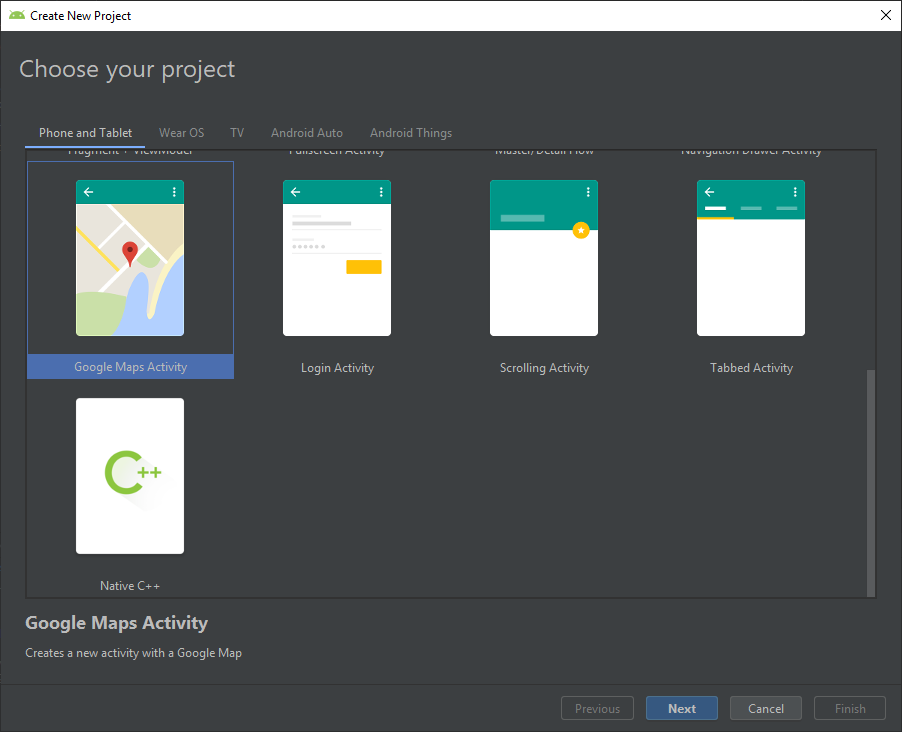Choose the Login Activity template preview

[337, 258]
